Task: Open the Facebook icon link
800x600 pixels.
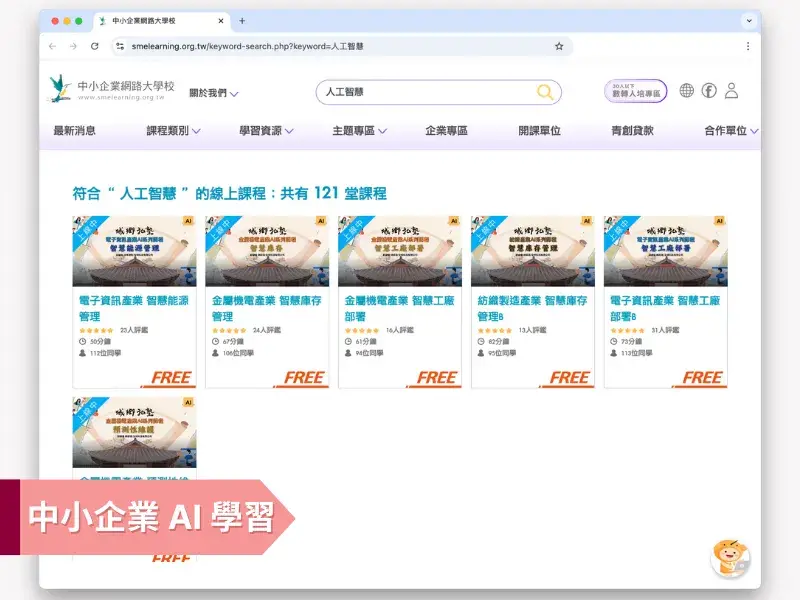Action: coord(709,91)
